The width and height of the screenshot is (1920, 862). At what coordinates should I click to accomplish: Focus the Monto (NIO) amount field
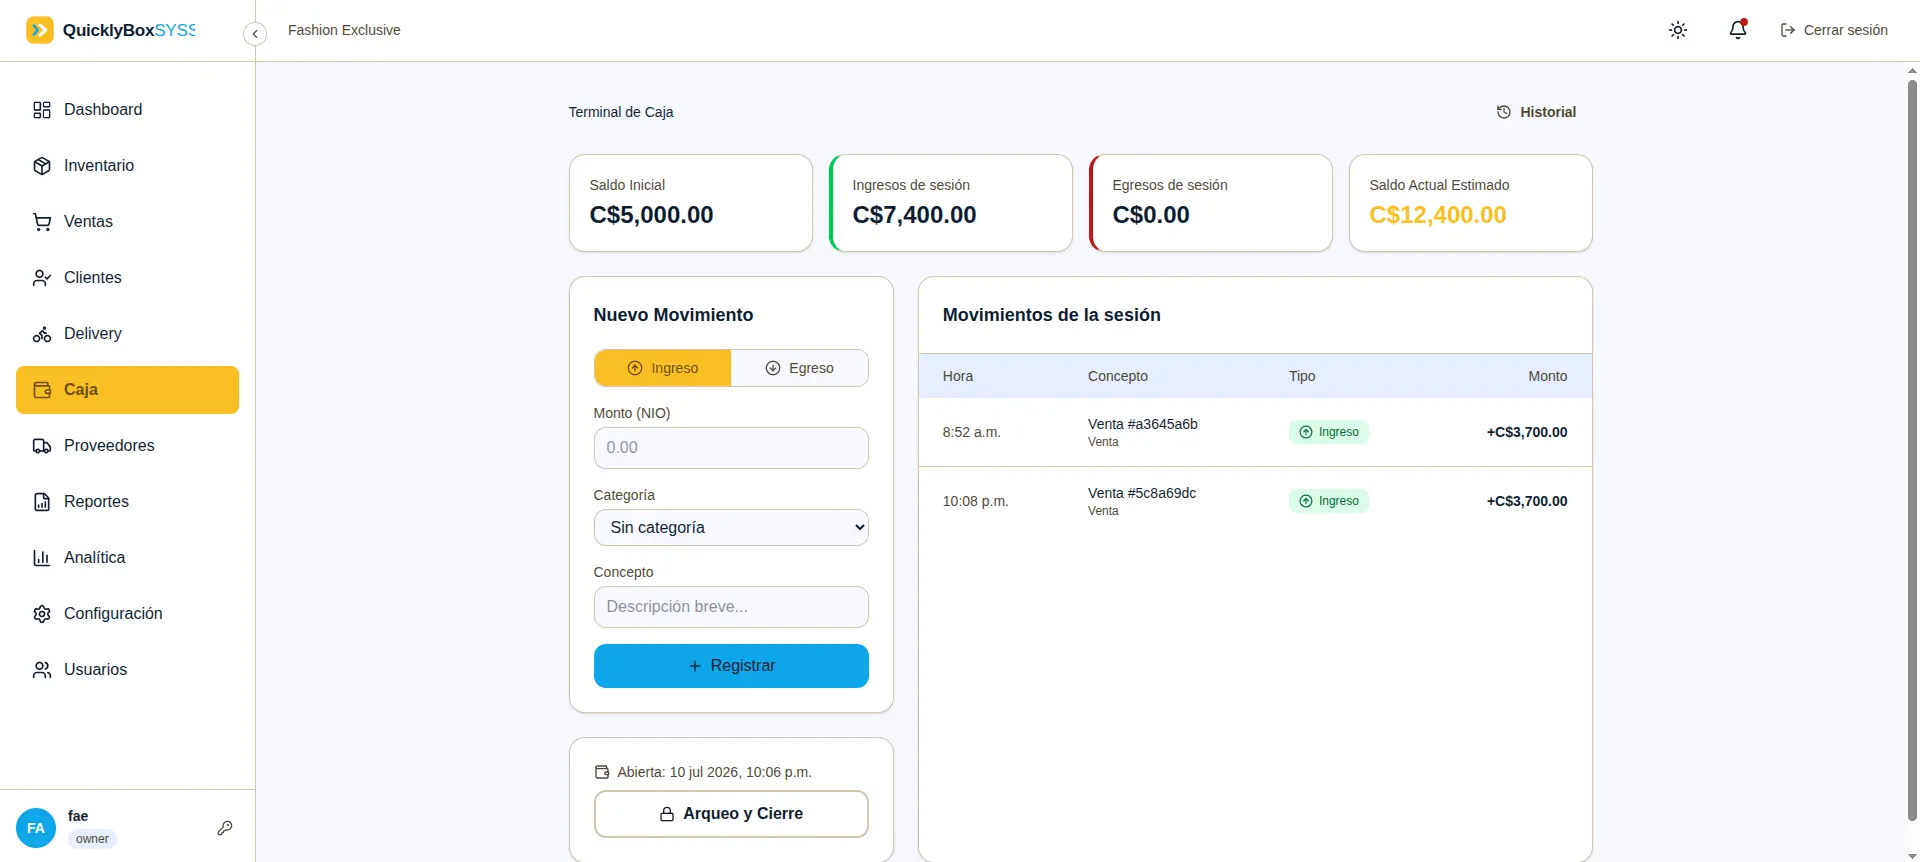(731, 448)
